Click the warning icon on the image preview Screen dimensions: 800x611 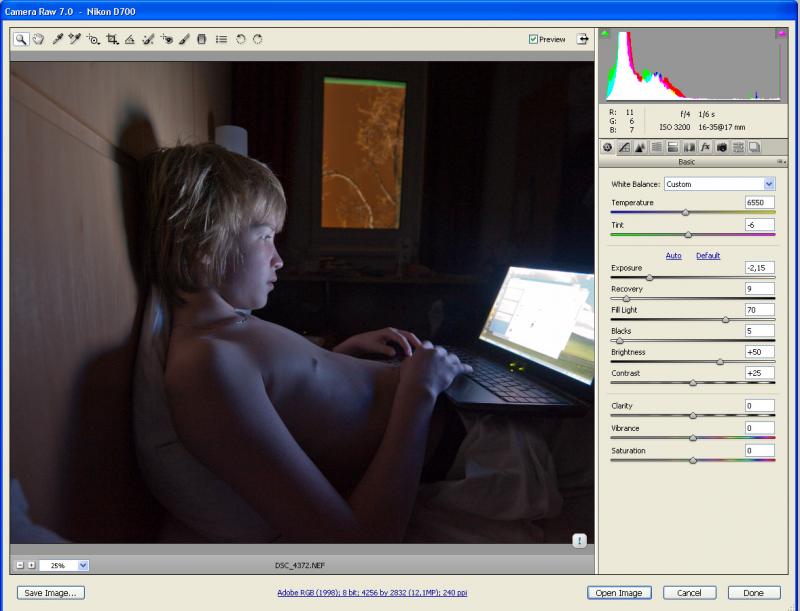coord(579,541)
